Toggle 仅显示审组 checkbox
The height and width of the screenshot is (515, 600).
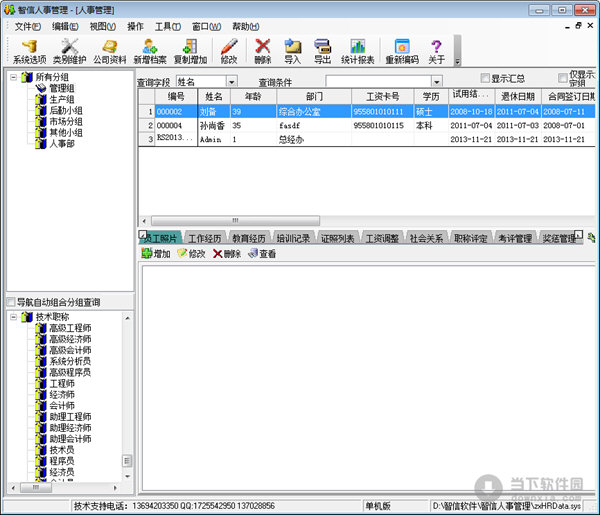[x=562, y=78]
